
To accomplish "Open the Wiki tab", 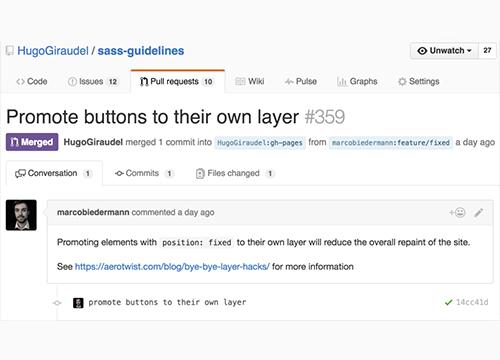I will (x=250, y=81).
